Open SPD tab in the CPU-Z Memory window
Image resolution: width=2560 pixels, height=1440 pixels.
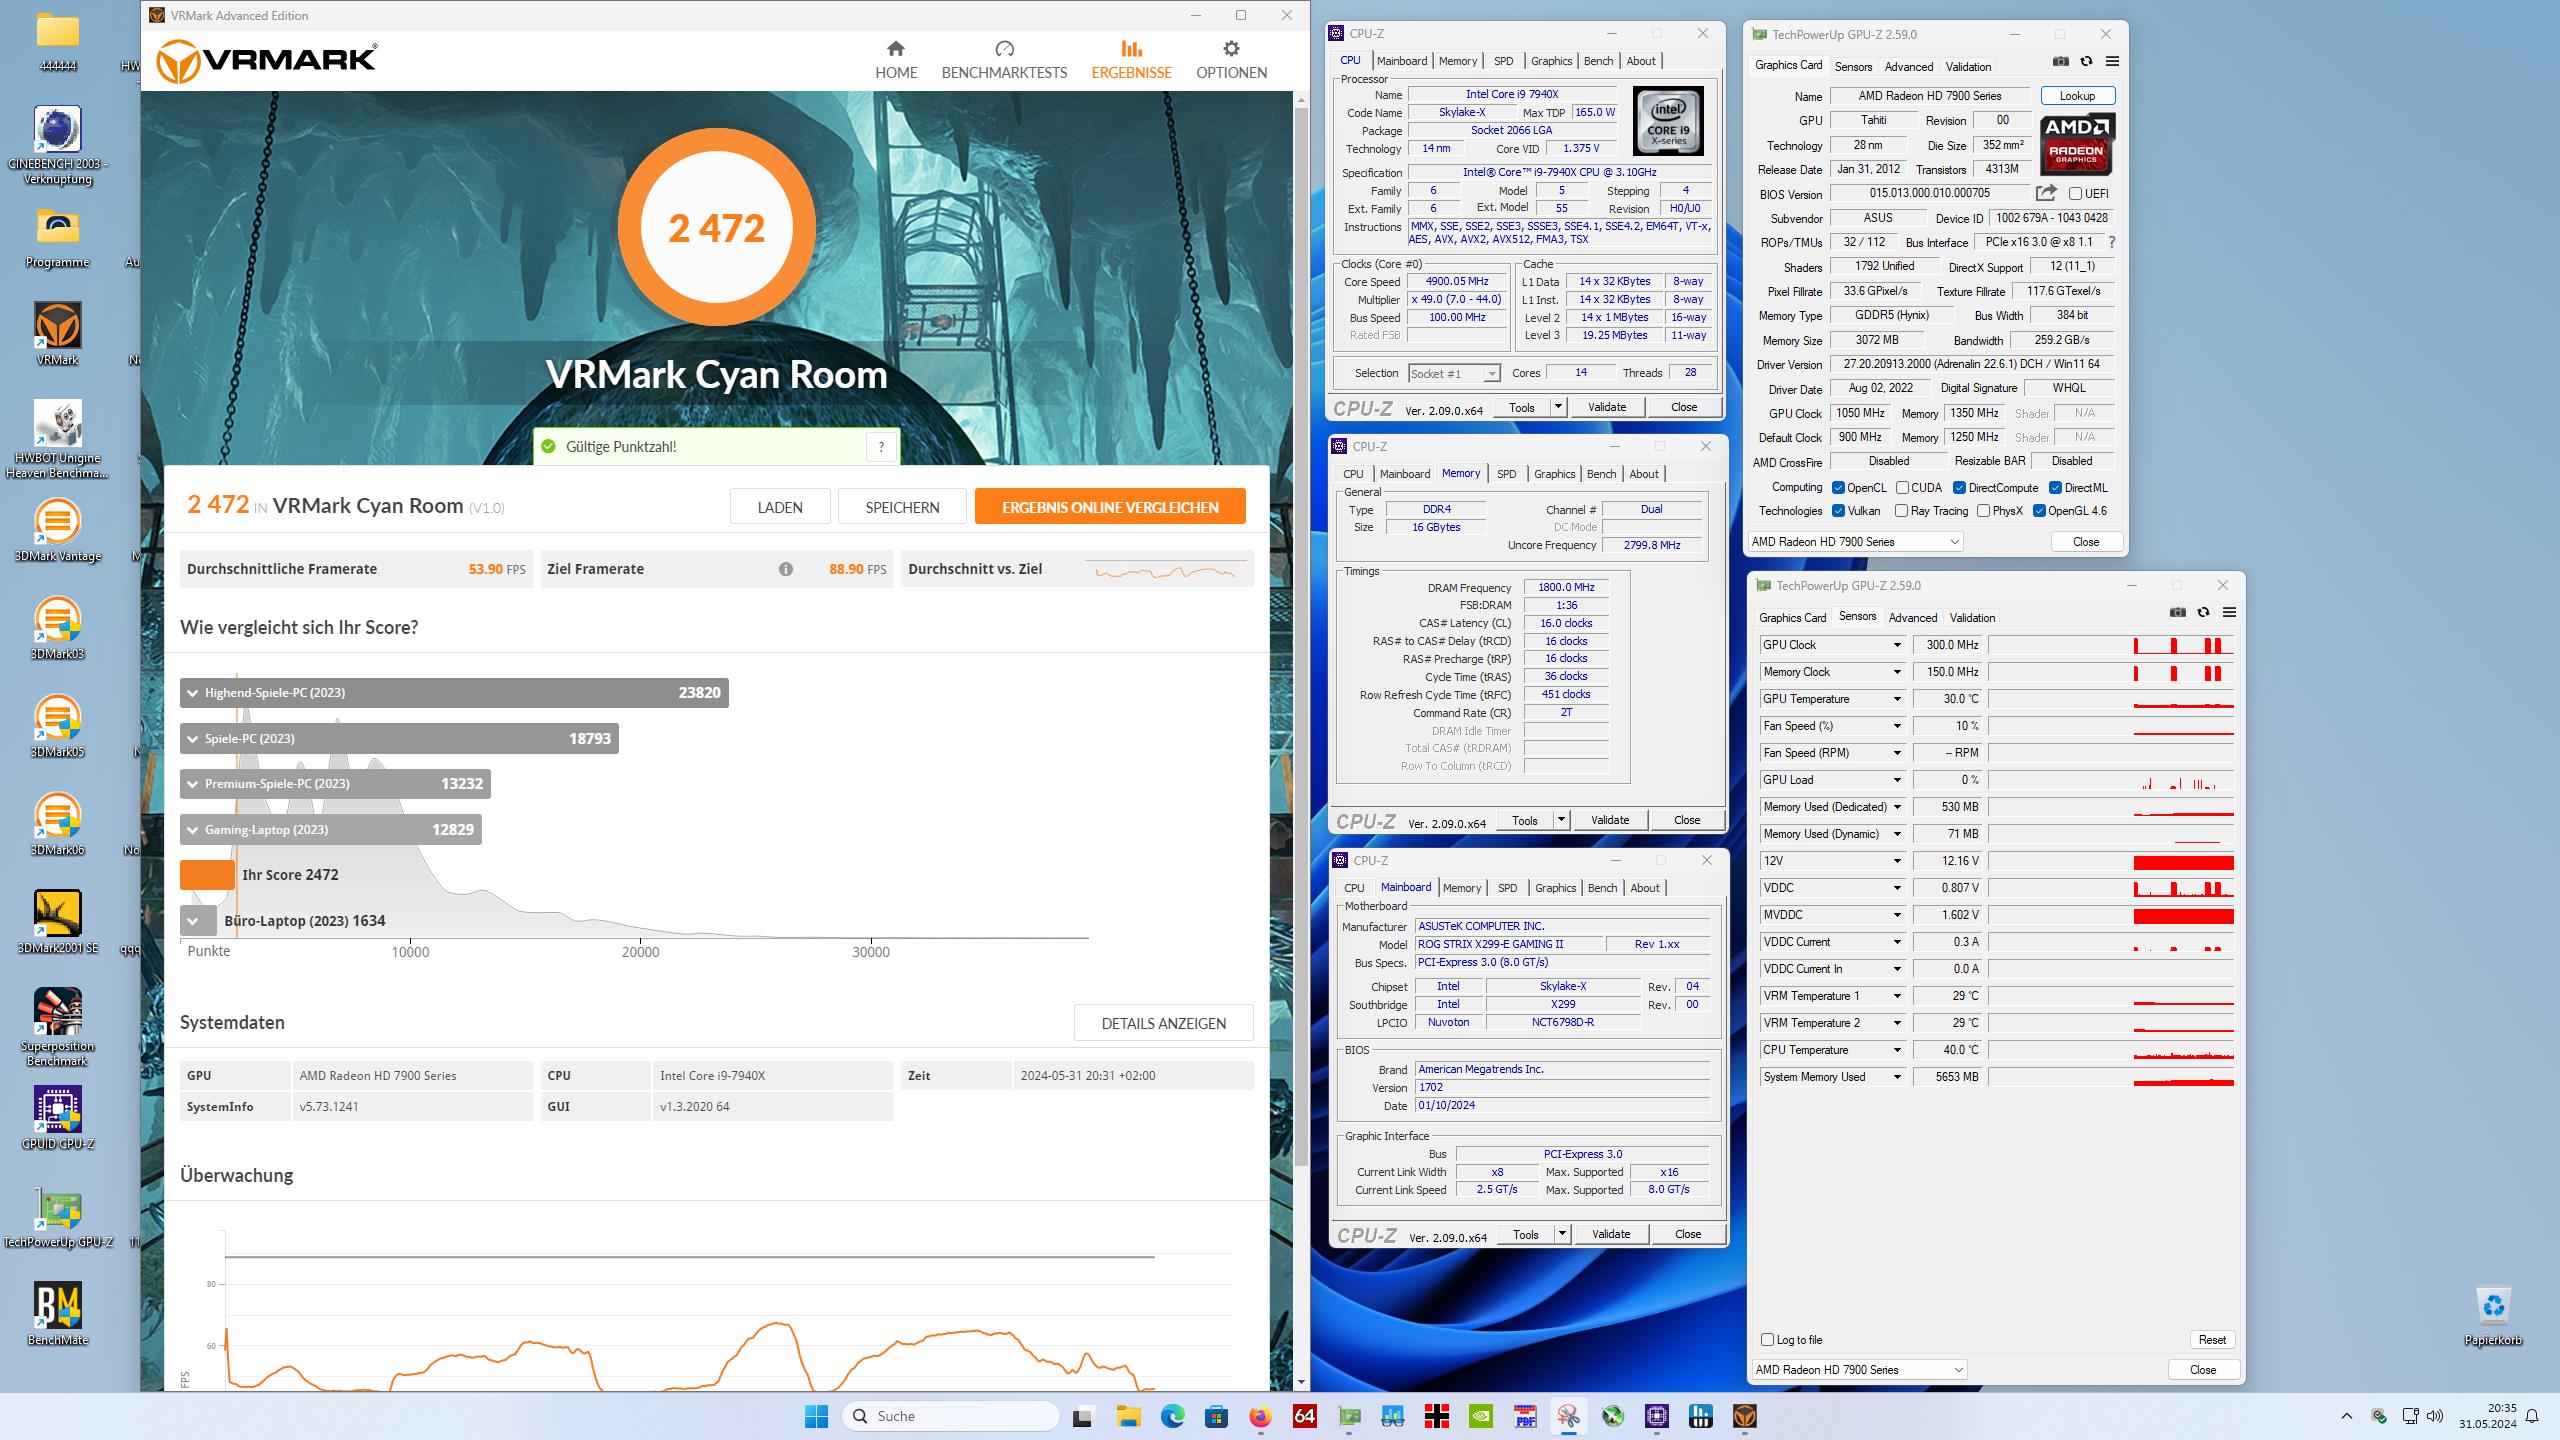point(1506,474)
